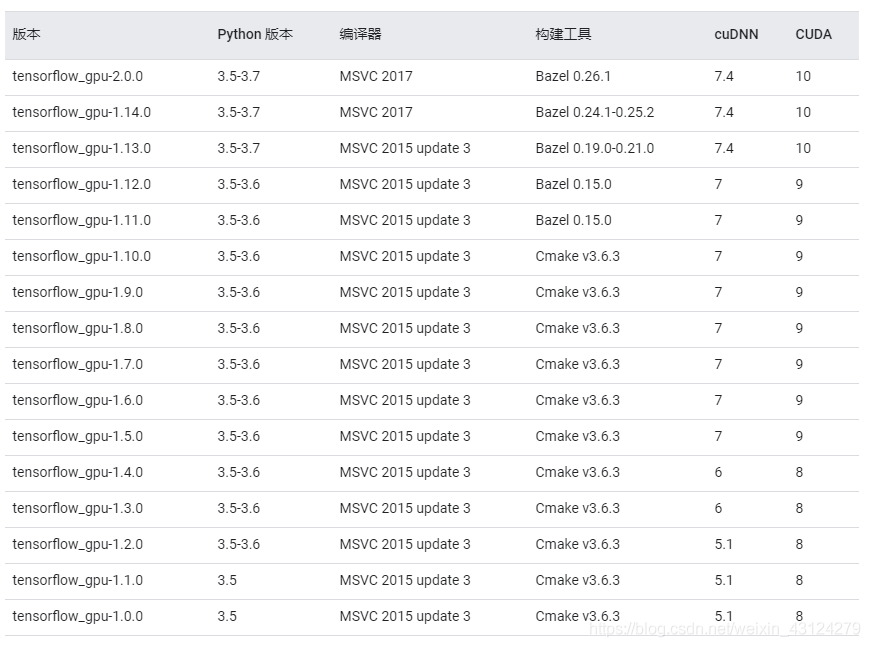
Task: Click Python 3.5-3.7 in tensorflow_gpu-2.0.0 row
Action: pos(239,77)
